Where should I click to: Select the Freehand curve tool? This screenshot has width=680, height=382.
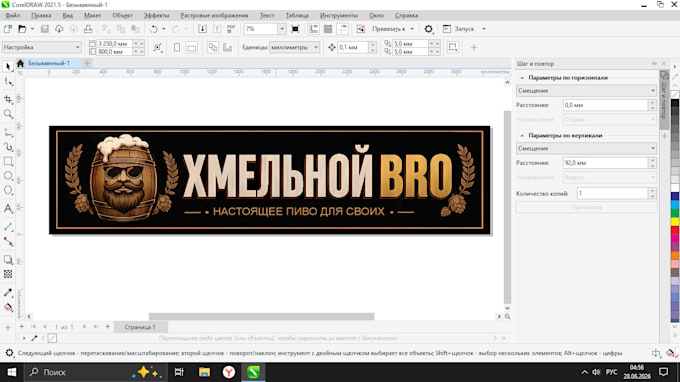tap(8, 132)
